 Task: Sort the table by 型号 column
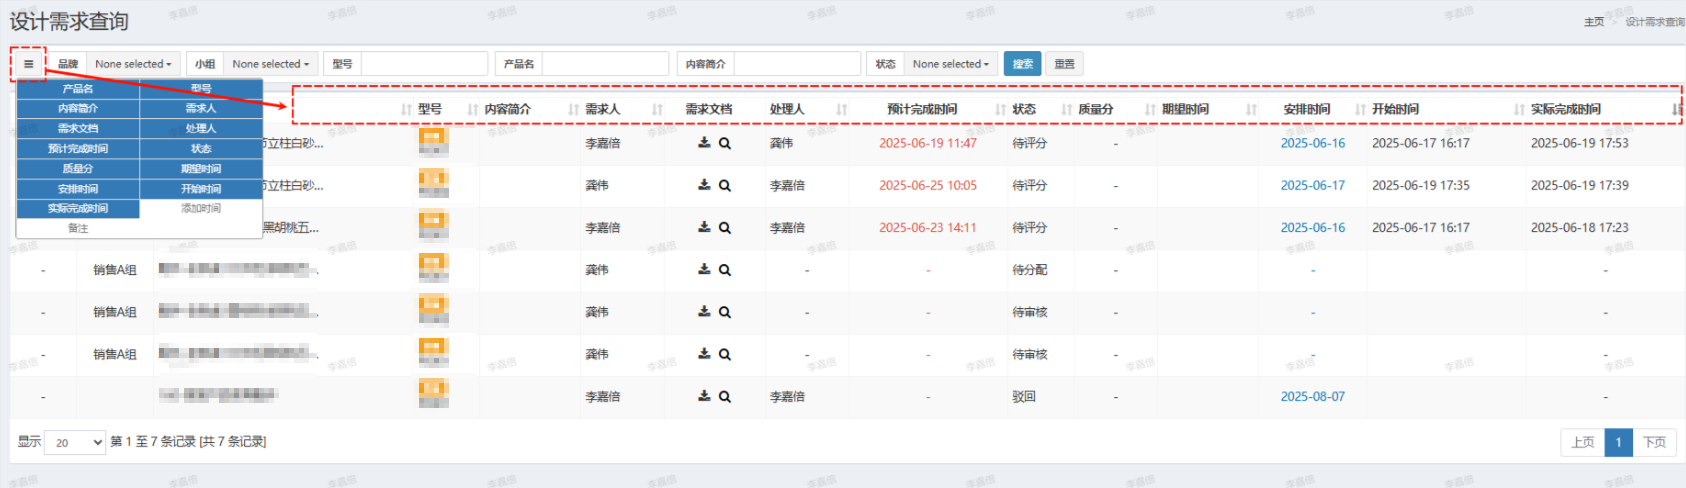[430, 109]
